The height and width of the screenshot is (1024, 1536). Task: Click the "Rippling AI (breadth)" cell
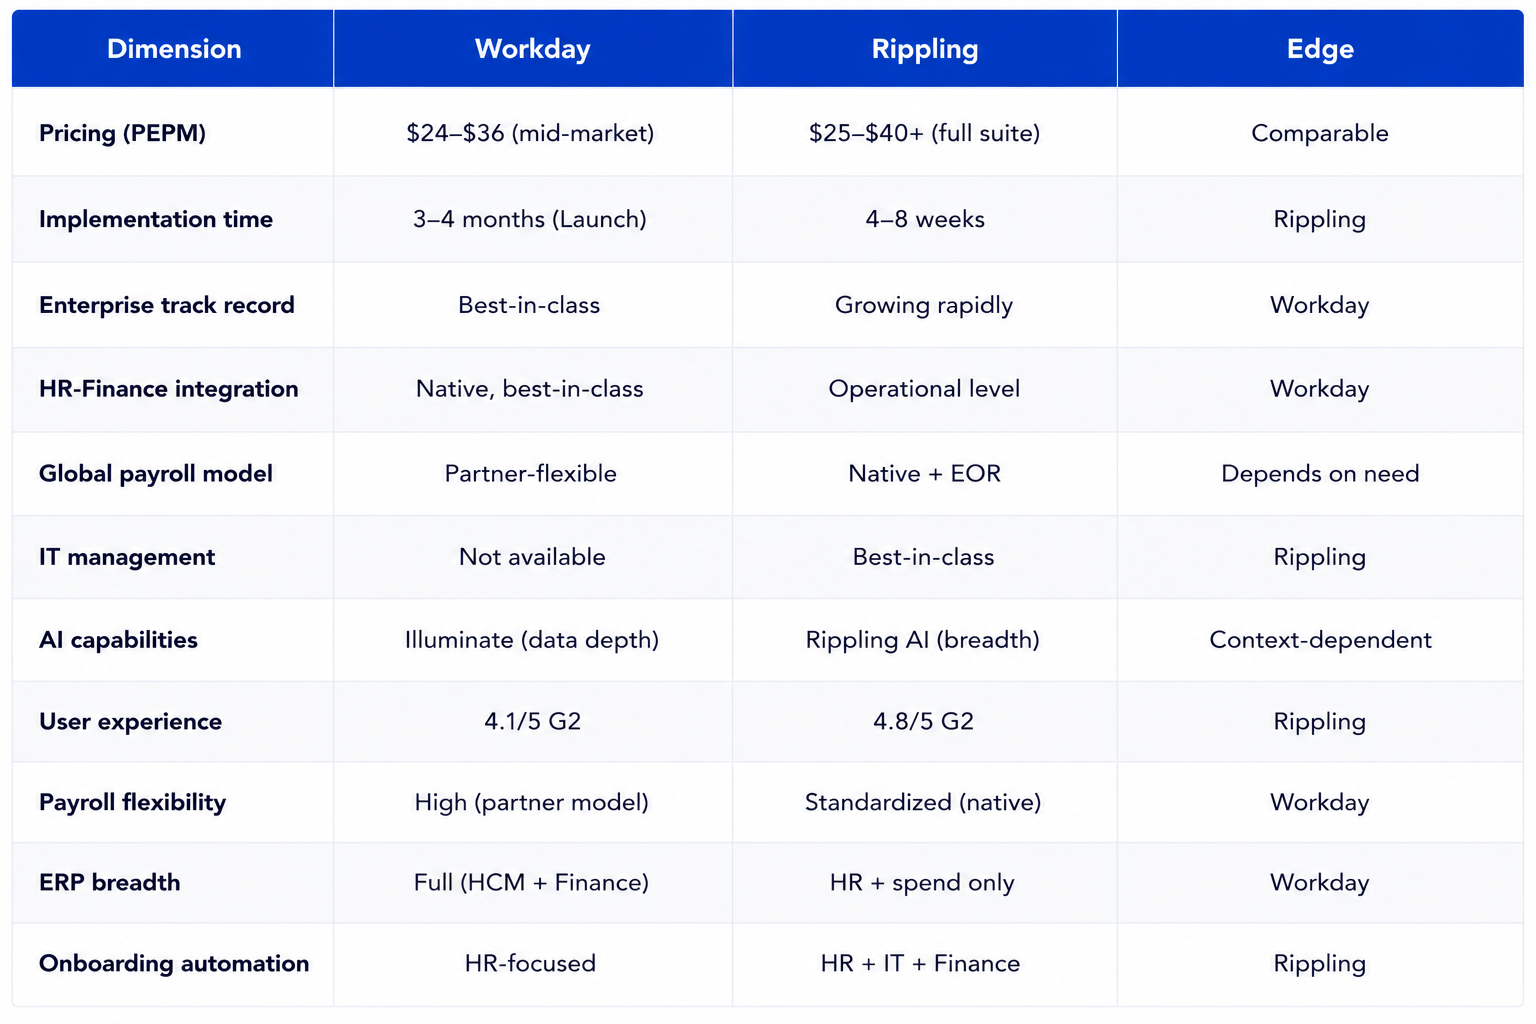coord(923,640)
